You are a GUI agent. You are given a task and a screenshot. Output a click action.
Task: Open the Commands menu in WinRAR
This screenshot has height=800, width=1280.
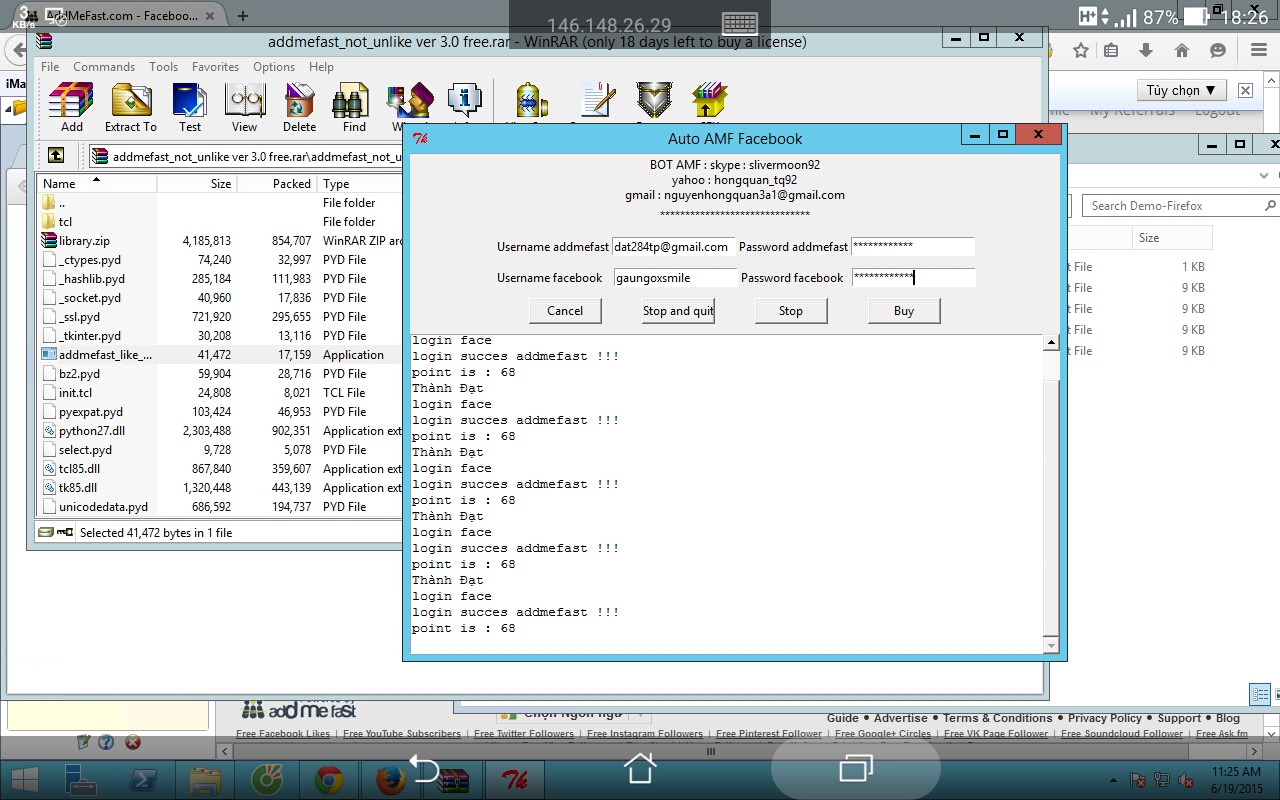104,67
